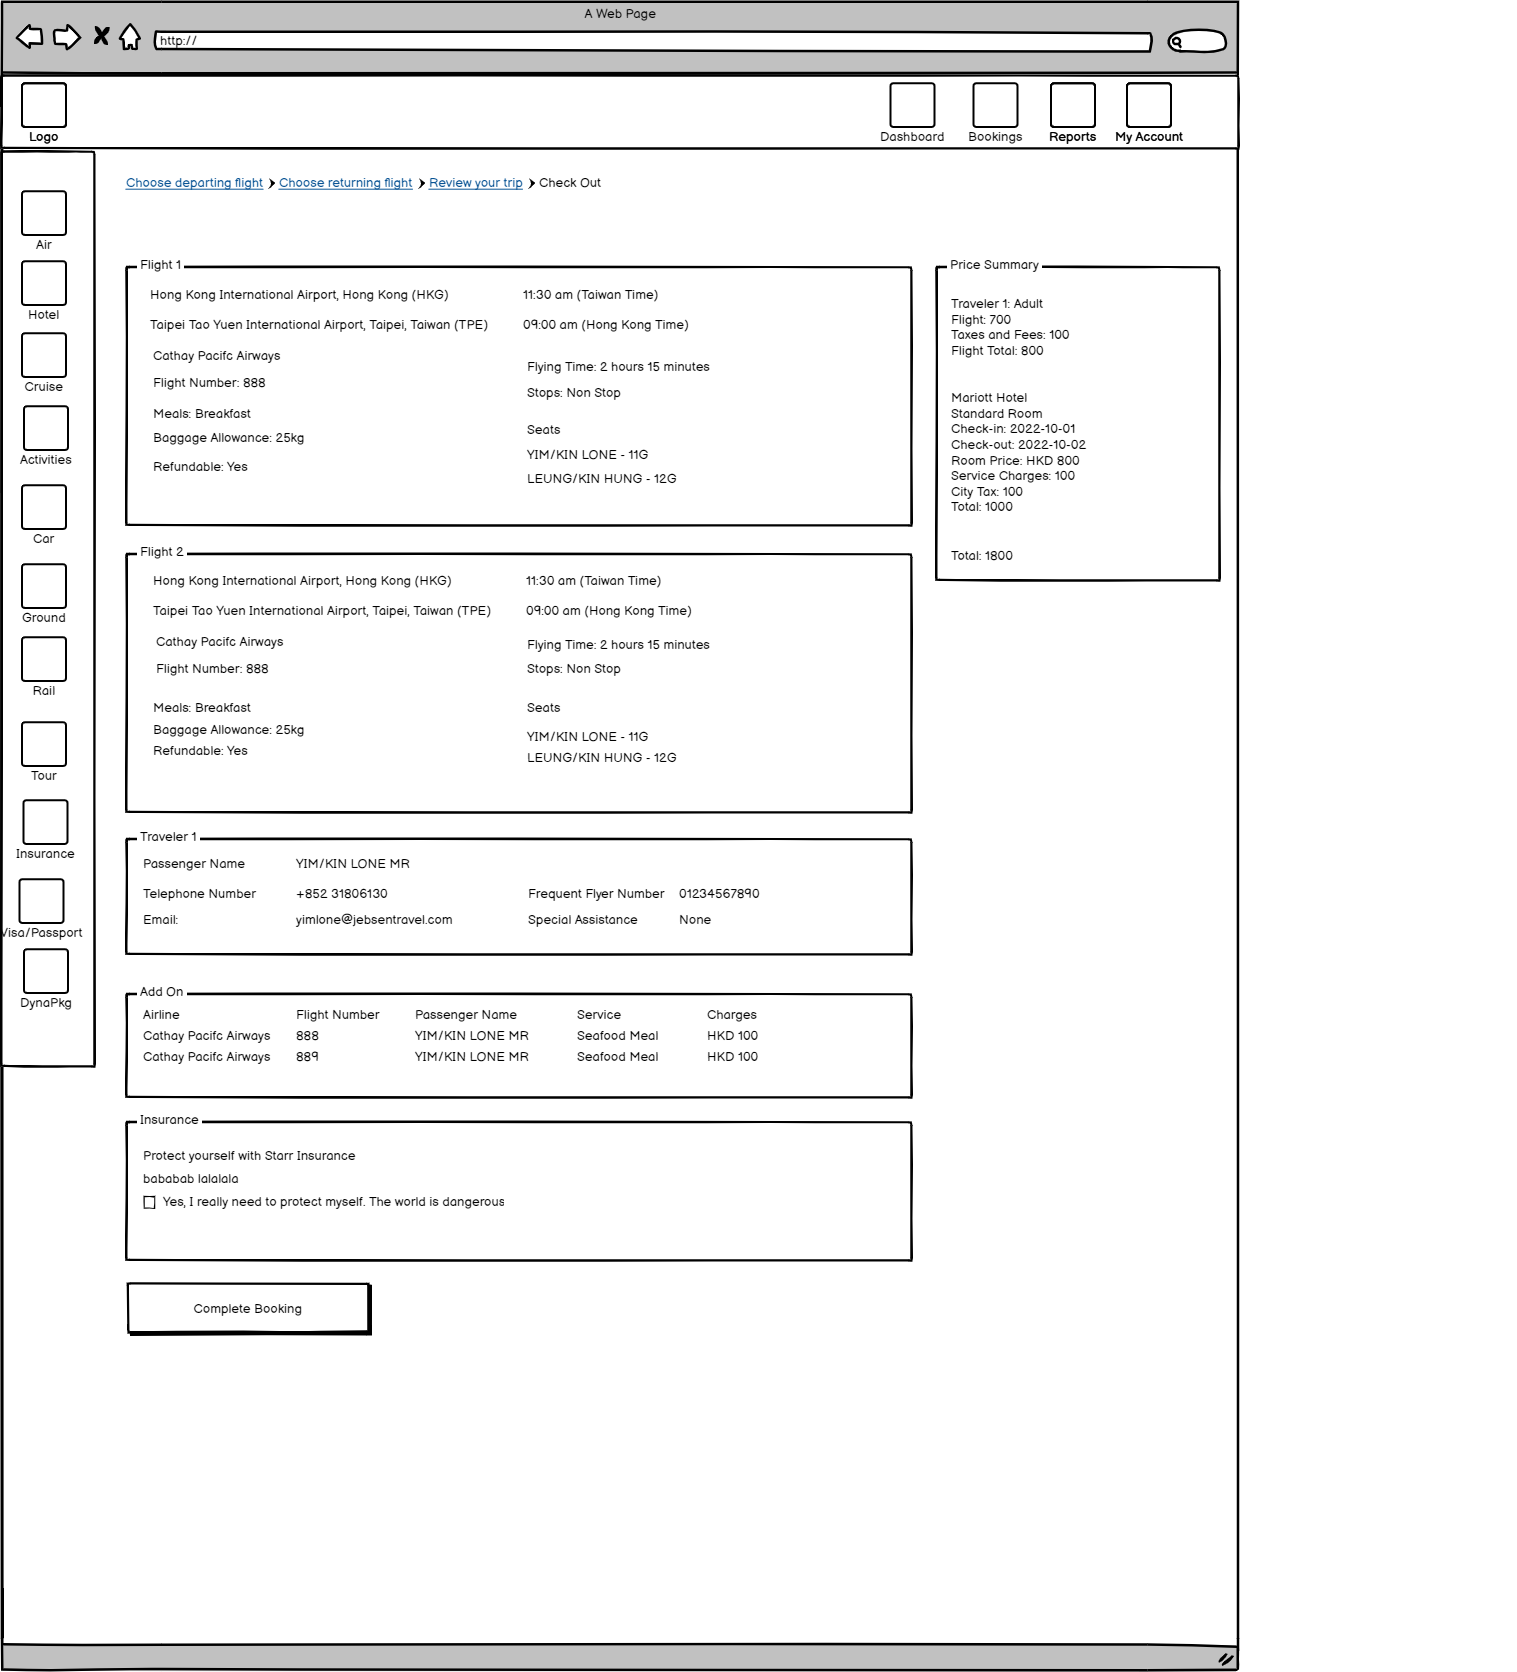Screen dimensions: 1517x1672
Task: Click the Review your trip breadcrumb
Action: 475,183
